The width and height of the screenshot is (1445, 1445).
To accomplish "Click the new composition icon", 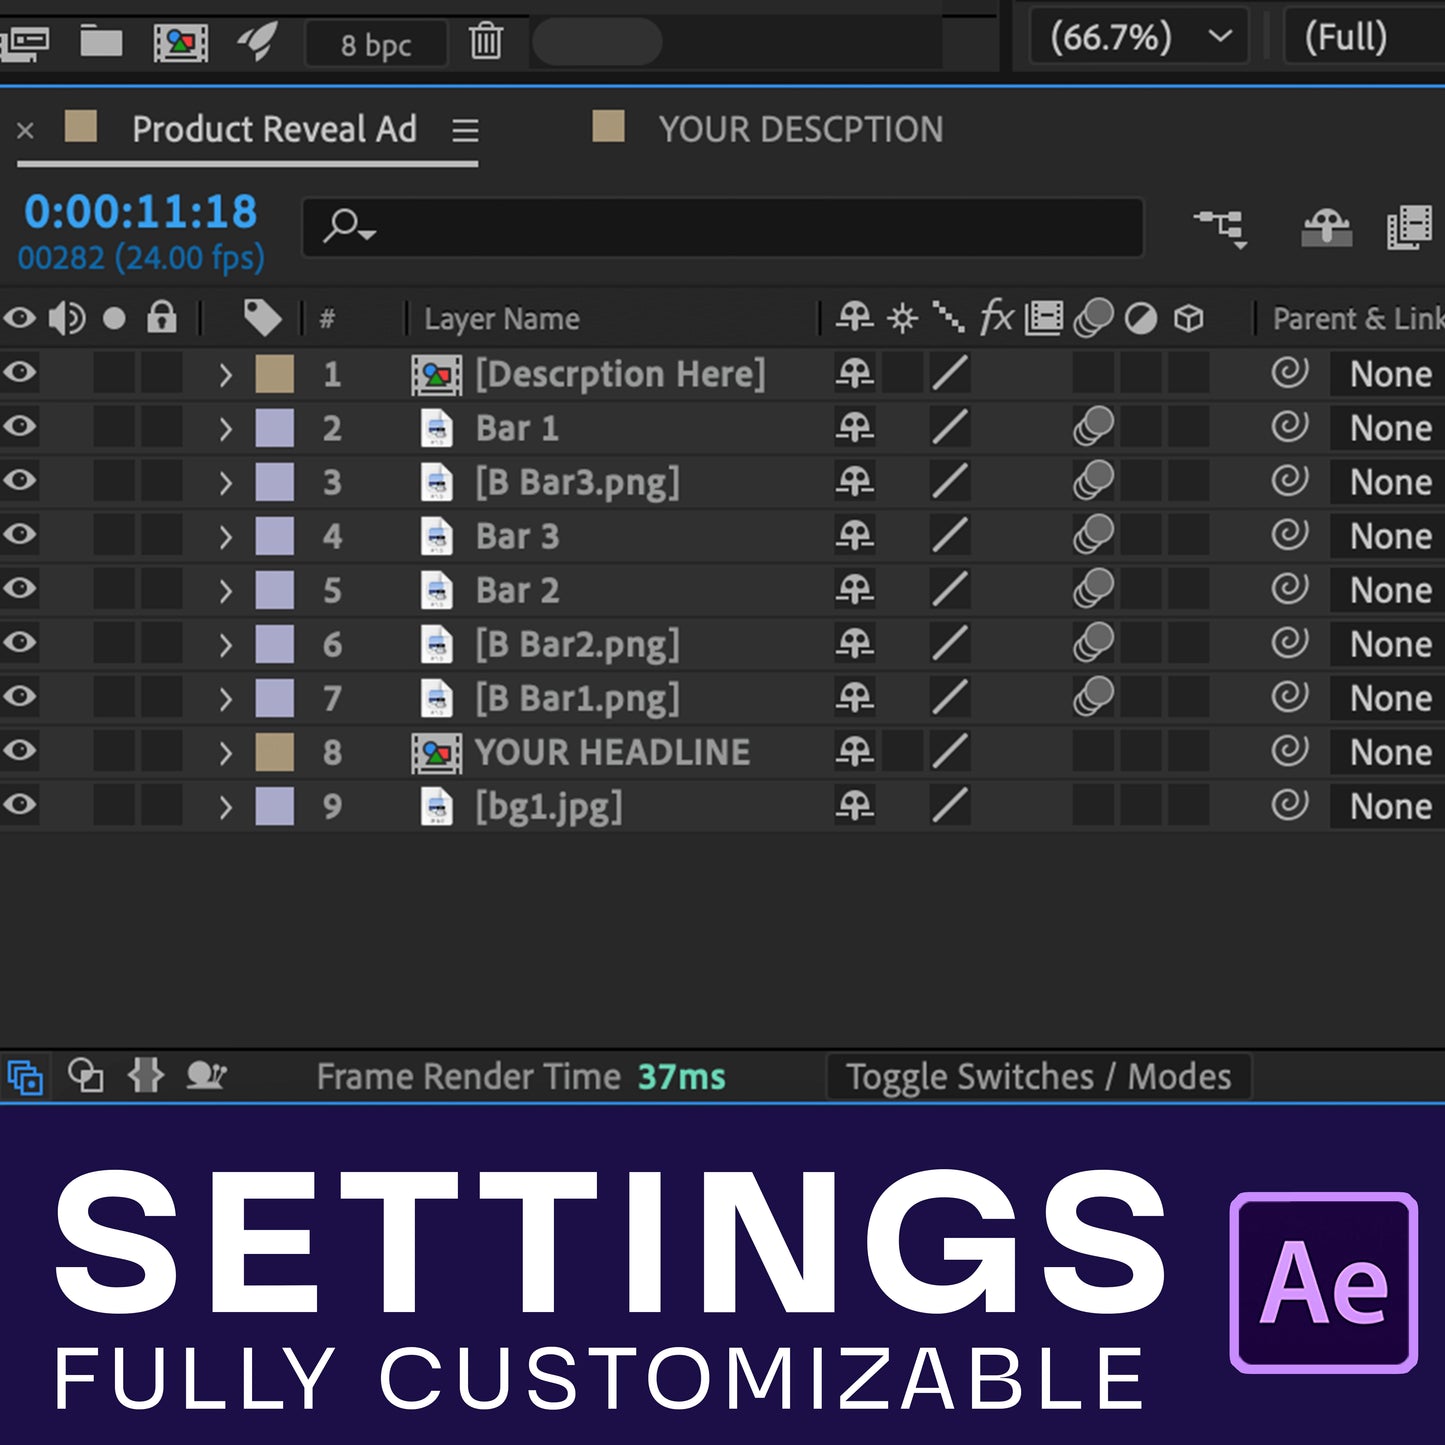I will [x=180, y=42].
